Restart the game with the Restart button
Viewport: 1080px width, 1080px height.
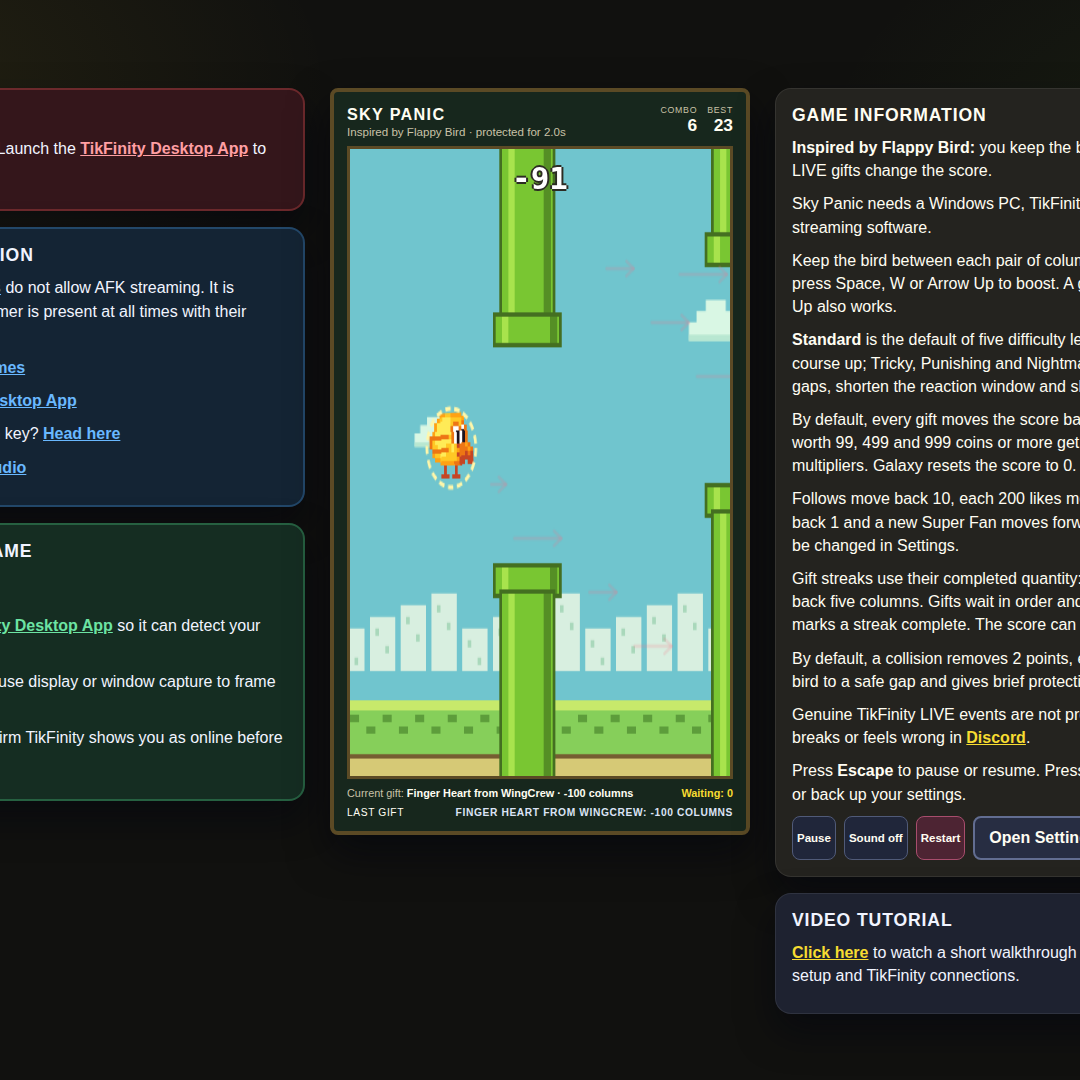point(940,838)
